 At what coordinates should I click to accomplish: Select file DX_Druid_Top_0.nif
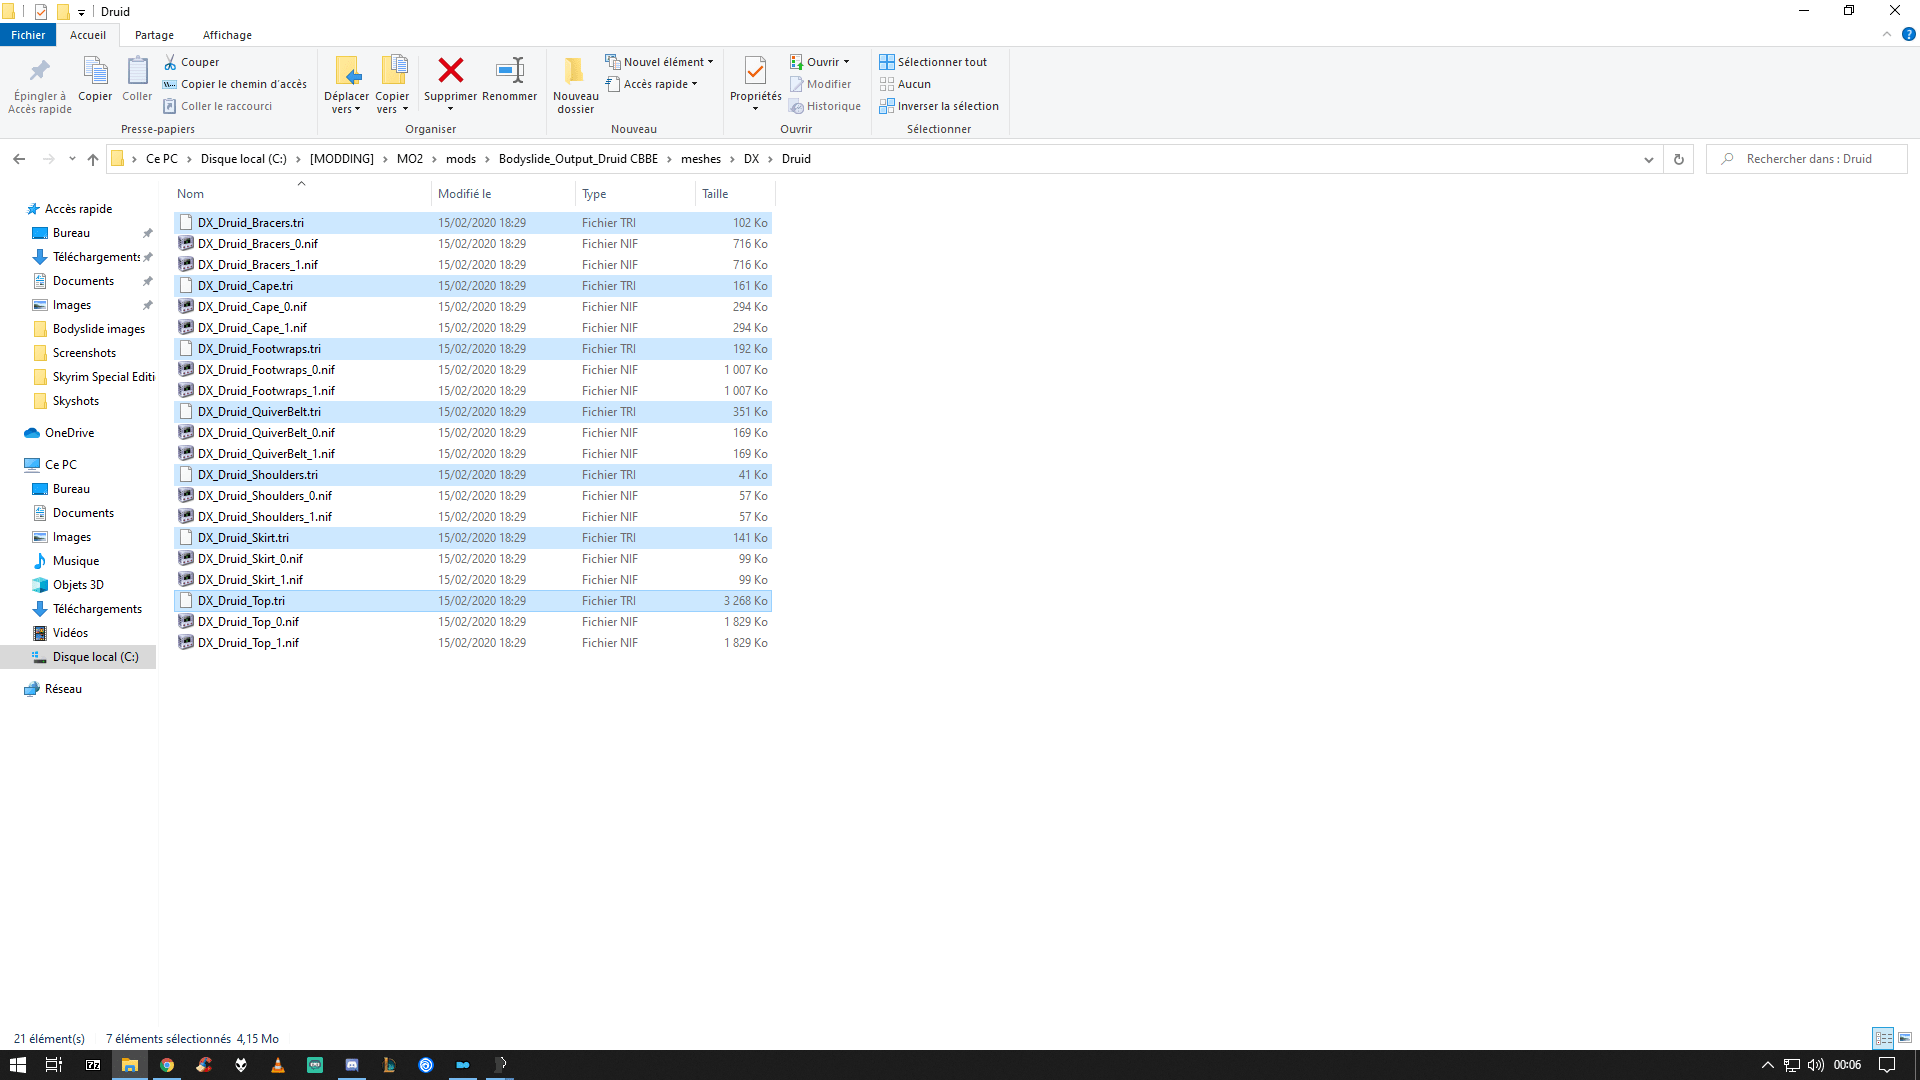(x=248, y=622)
